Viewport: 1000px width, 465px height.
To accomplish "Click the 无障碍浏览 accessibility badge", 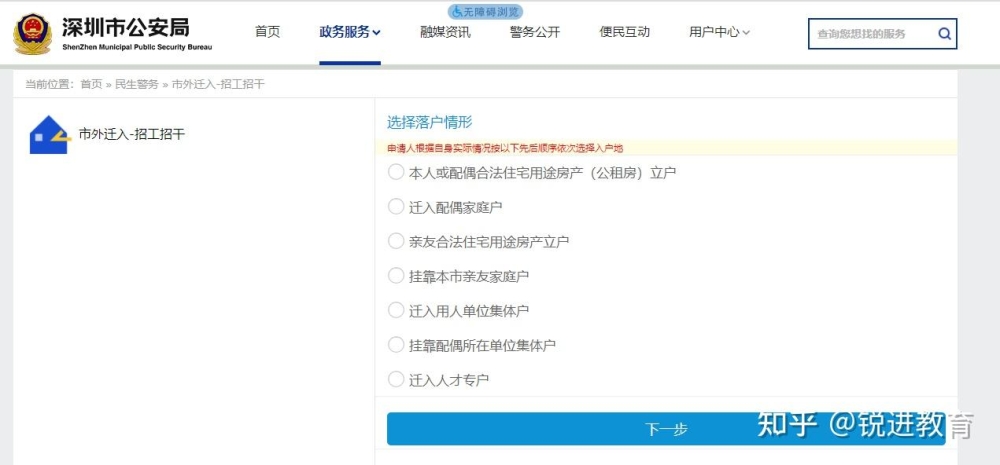I will tap(485, 11).
